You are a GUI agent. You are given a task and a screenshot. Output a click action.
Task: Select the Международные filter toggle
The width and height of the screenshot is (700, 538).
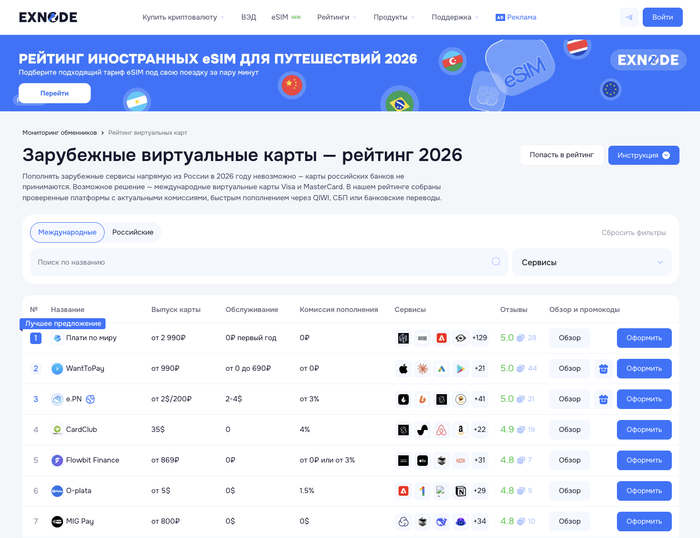tap(67, 232)
